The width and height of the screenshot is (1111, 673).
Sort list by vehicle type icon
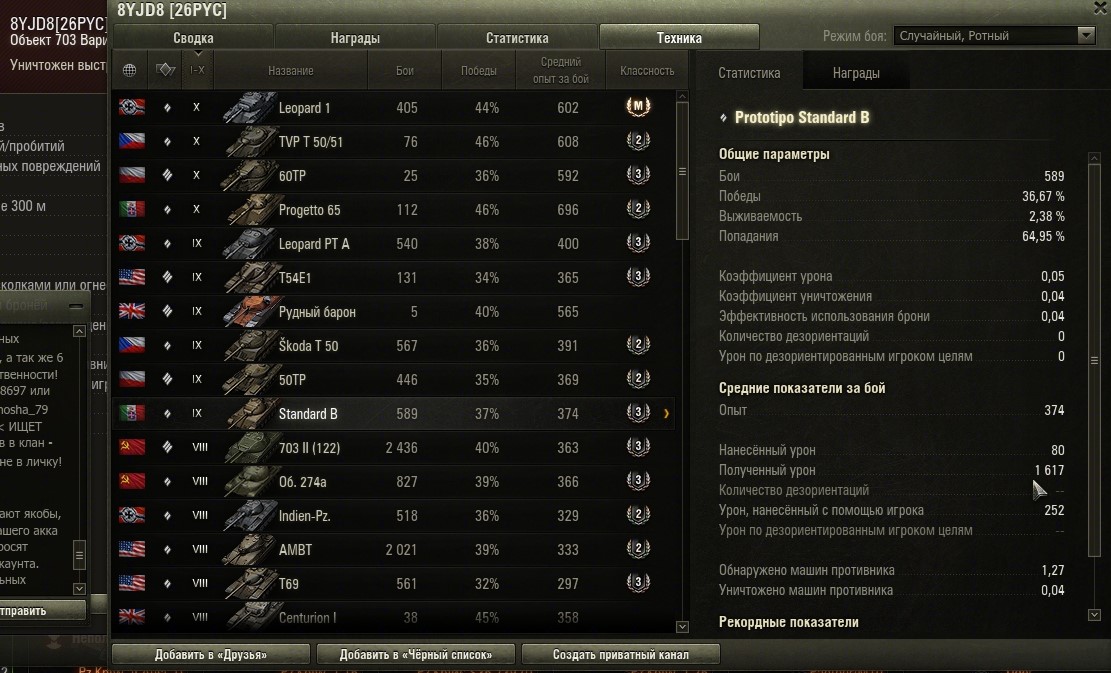point(165,69)
